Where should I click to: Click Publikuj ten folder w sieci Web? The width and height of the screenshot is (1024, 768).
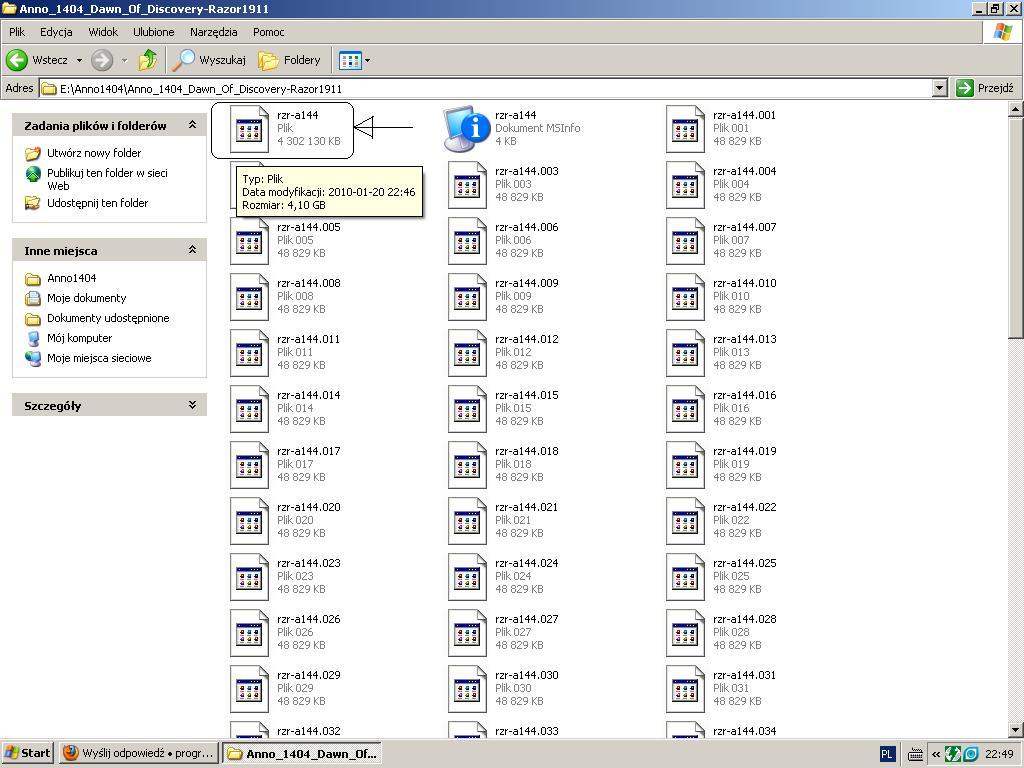(107, 179)
